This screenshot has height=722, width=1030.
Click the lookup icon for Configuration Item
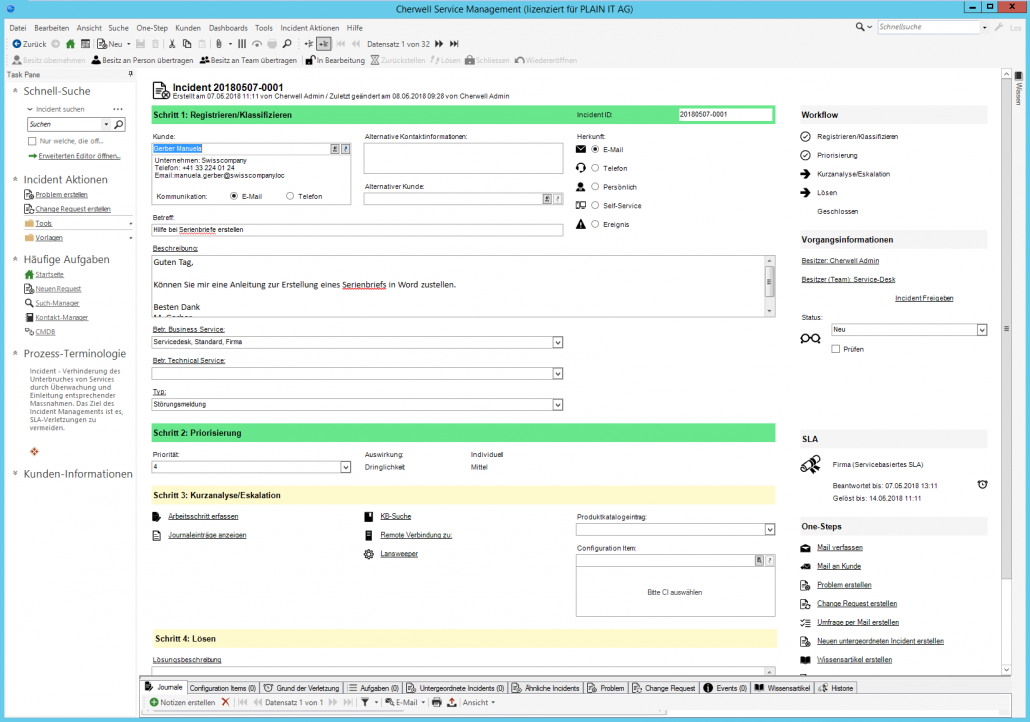tap(759, 560)
